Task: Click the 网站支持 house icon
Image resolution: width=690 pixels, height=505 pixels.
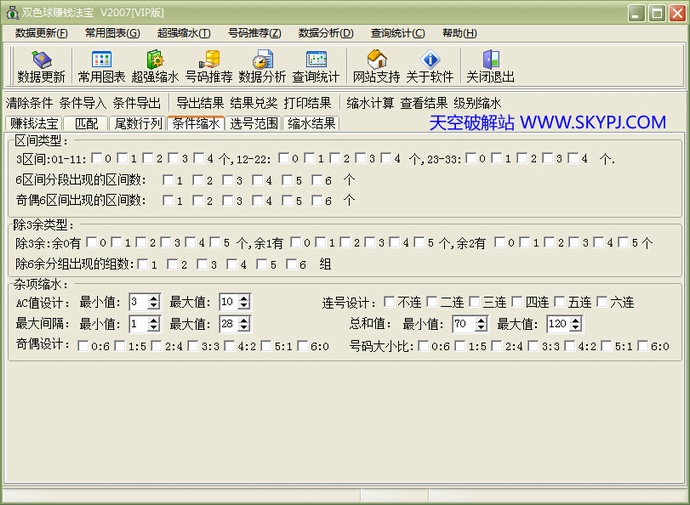Action: tap(376, 67)
